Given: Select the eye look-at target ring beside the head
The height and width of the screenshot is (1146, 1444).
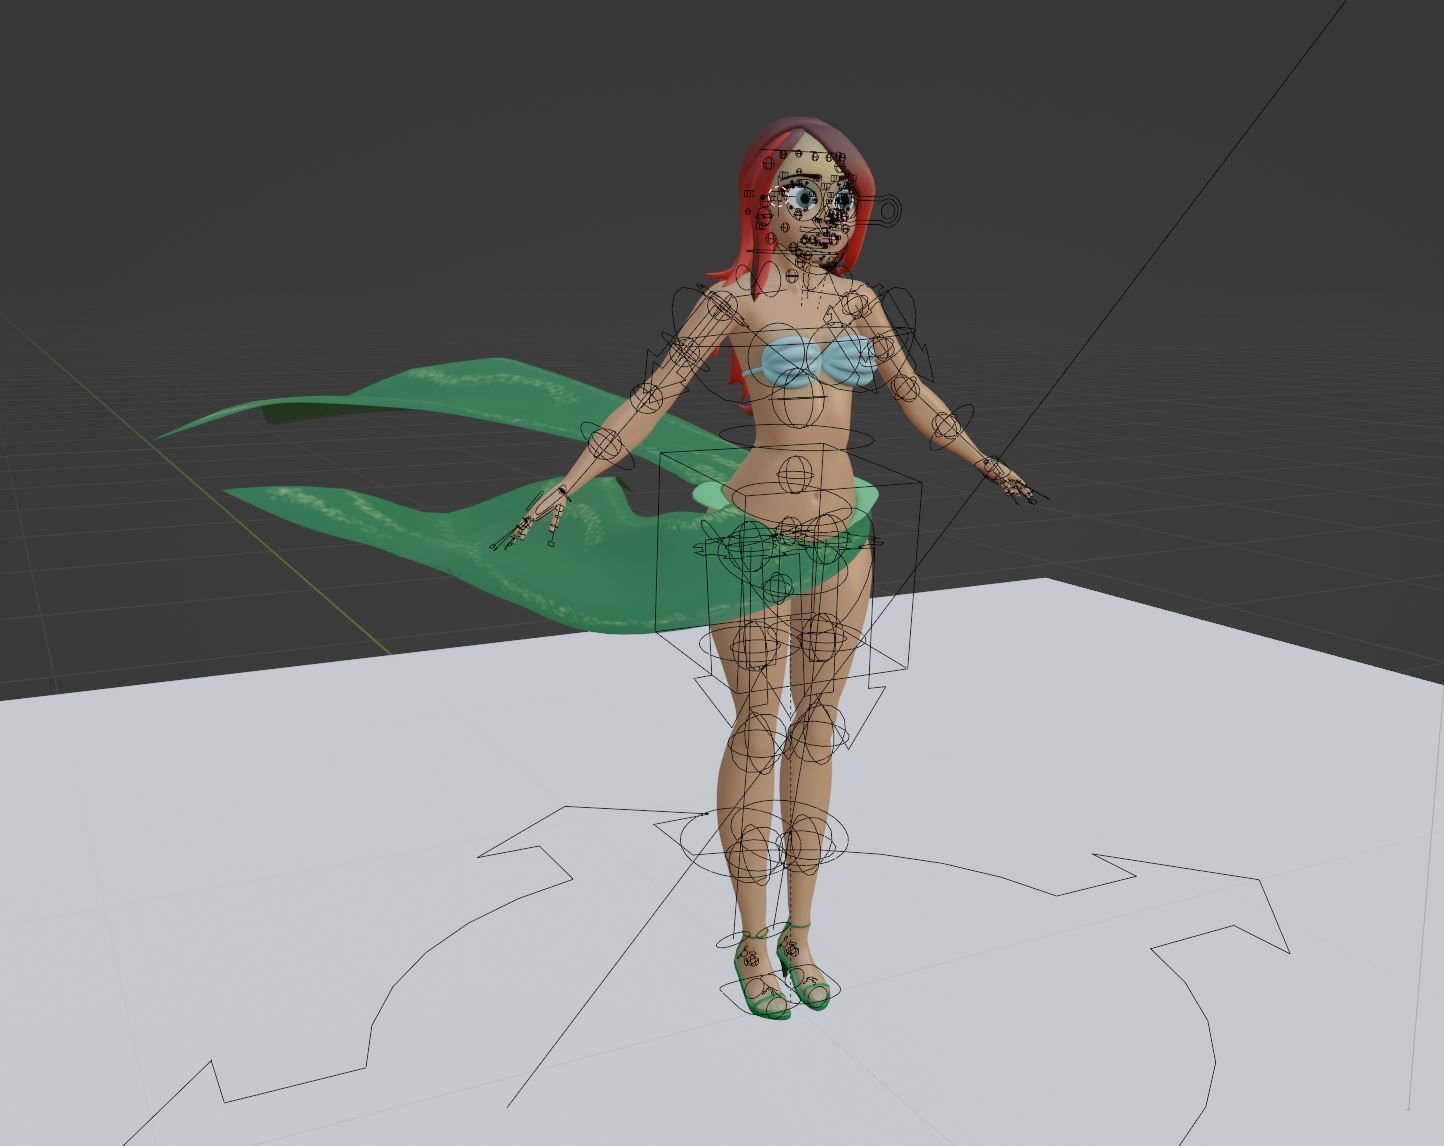Looking at the screenshot, I should 887,209.
